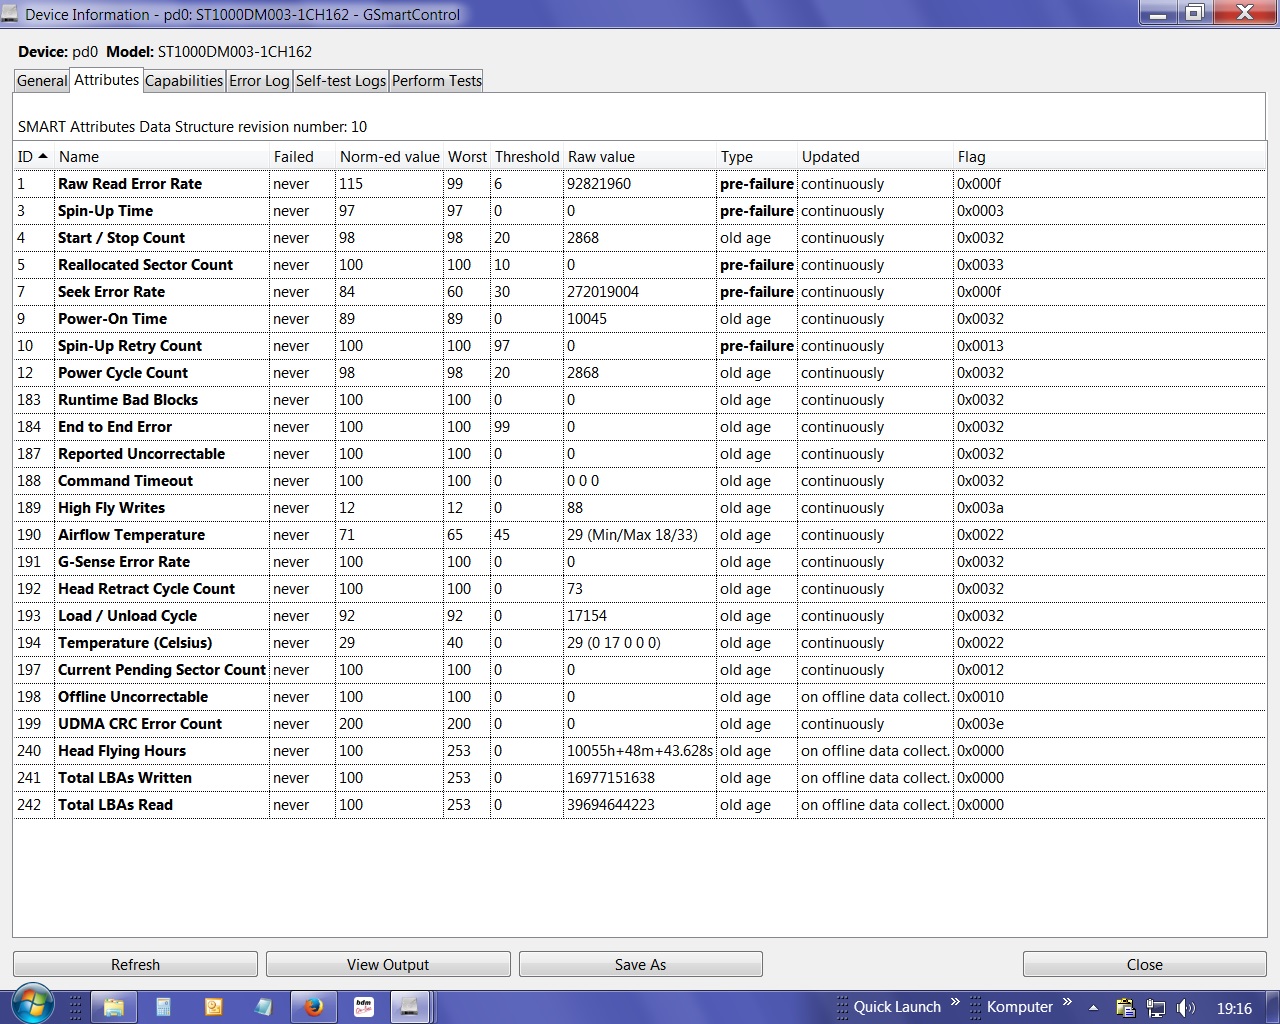Select the Start / Stop Count row
Screen dimensions: 1280x1024
(640, 238)
